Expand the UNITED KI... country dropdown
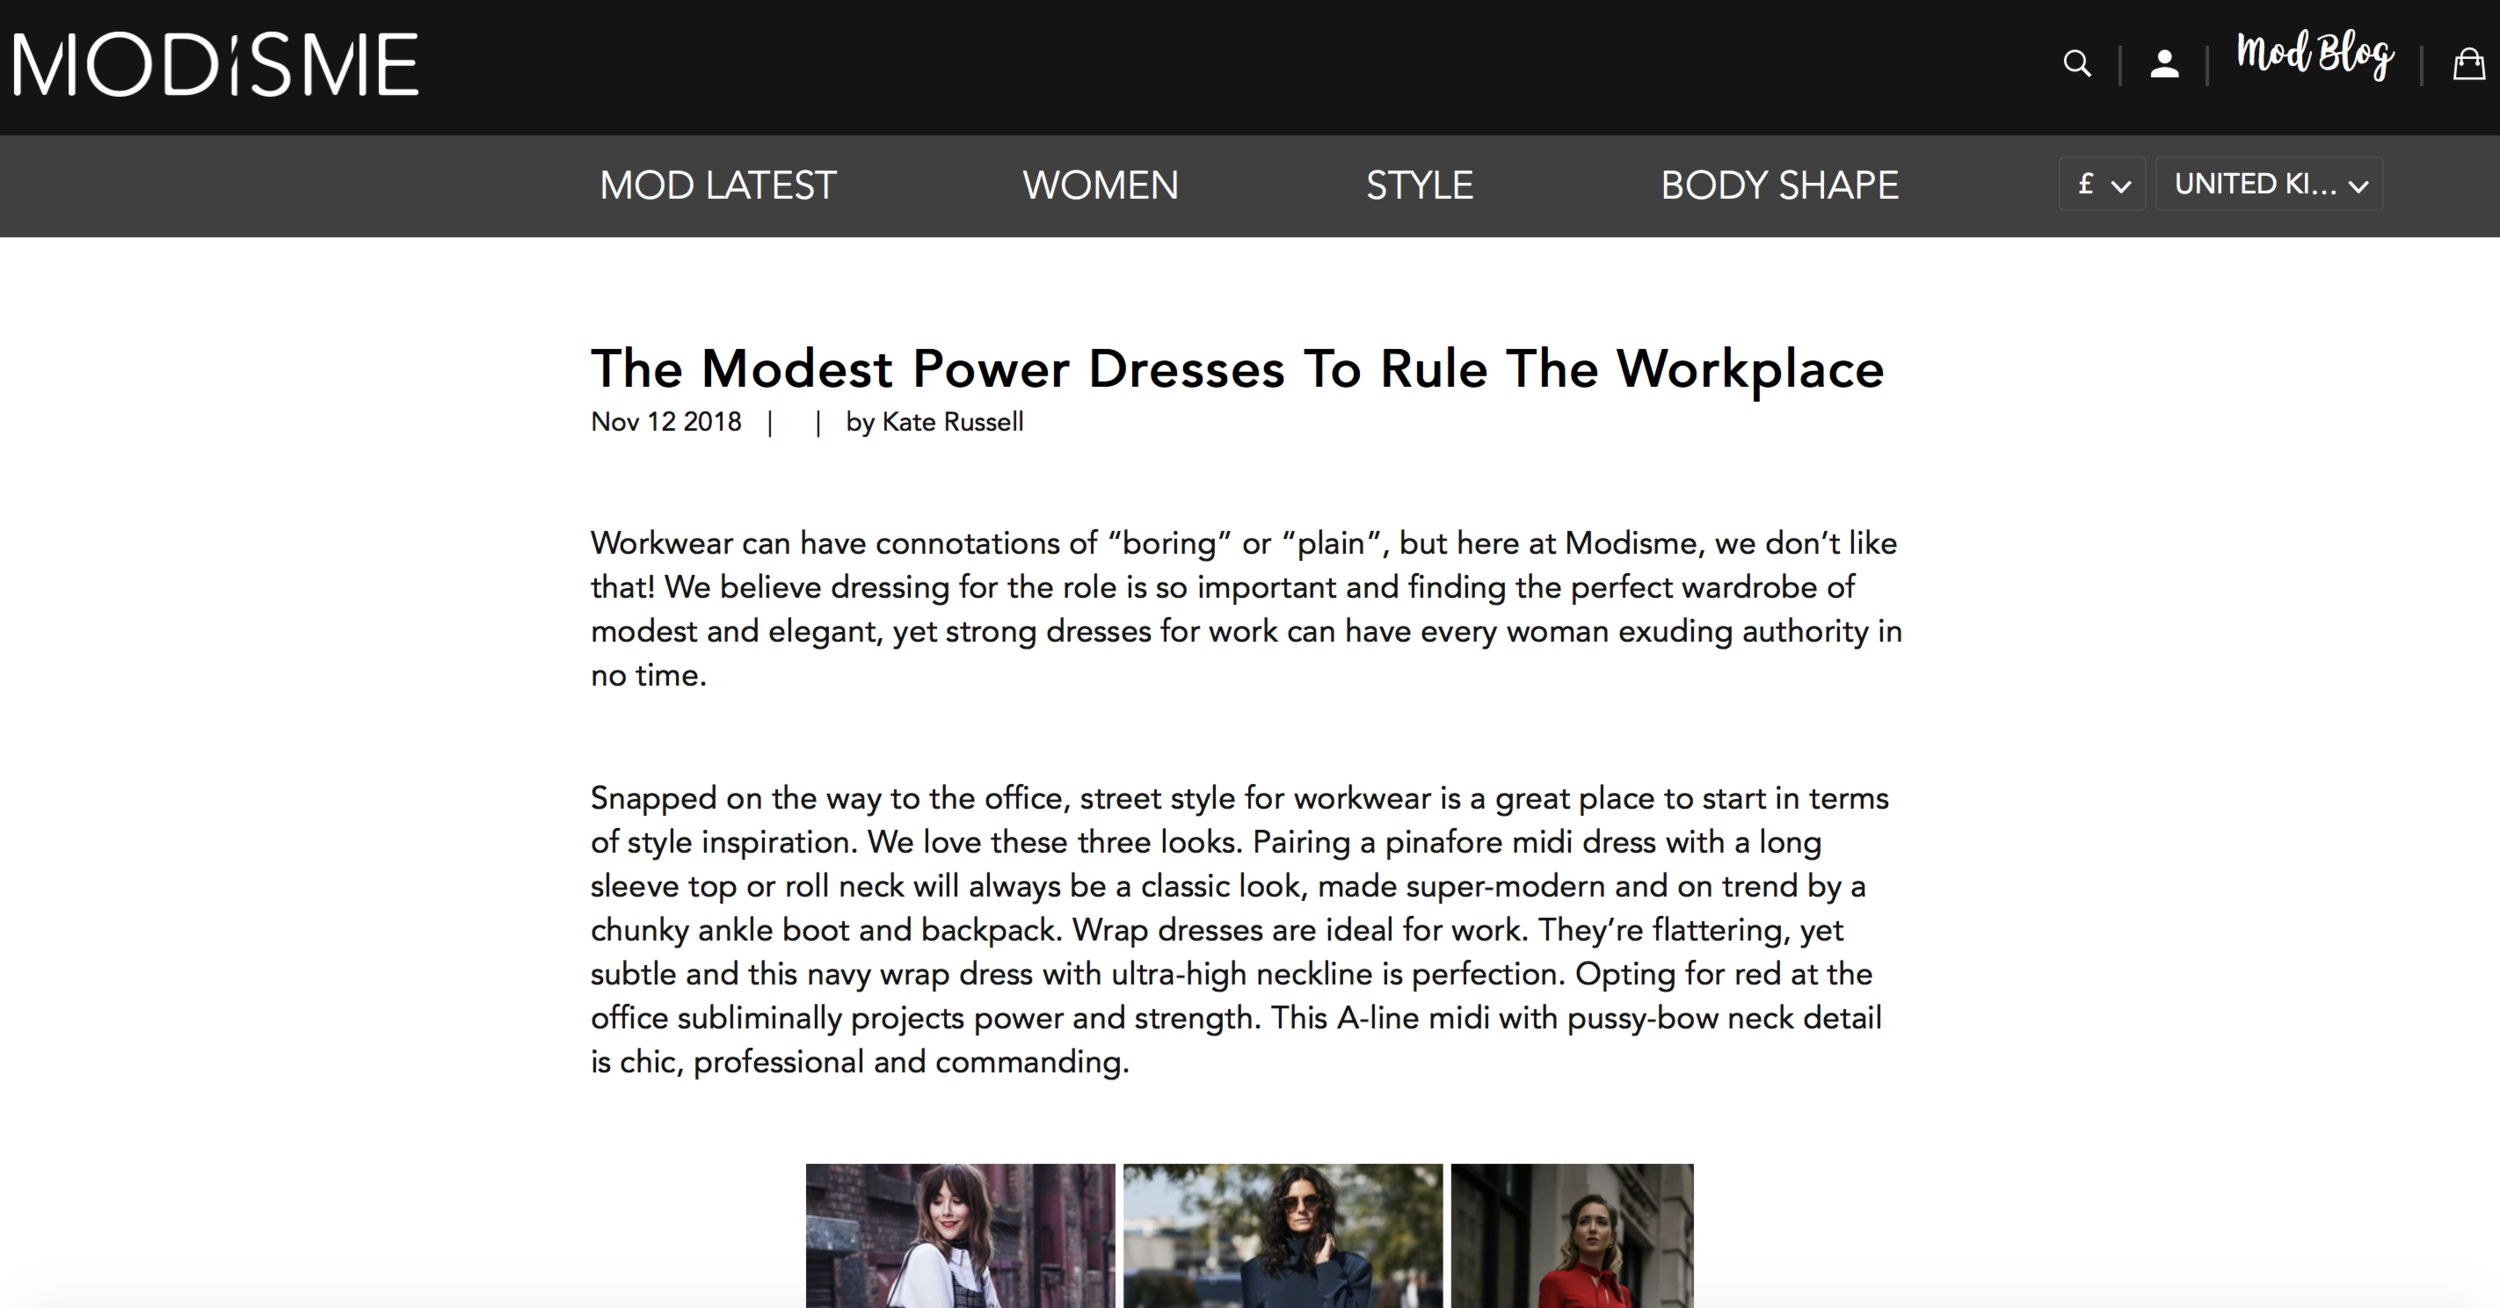This screenshot has width=2500, height=1308. (x=2269, y=184)
